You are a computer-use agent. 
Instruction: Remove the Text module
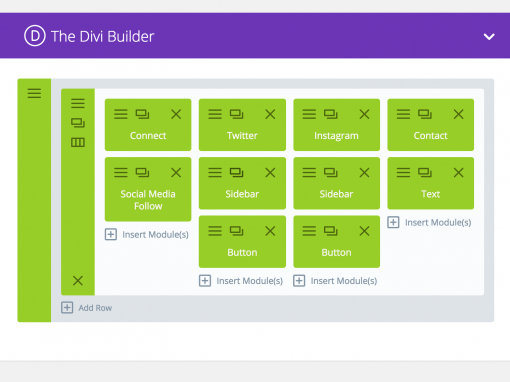[459, 173]
